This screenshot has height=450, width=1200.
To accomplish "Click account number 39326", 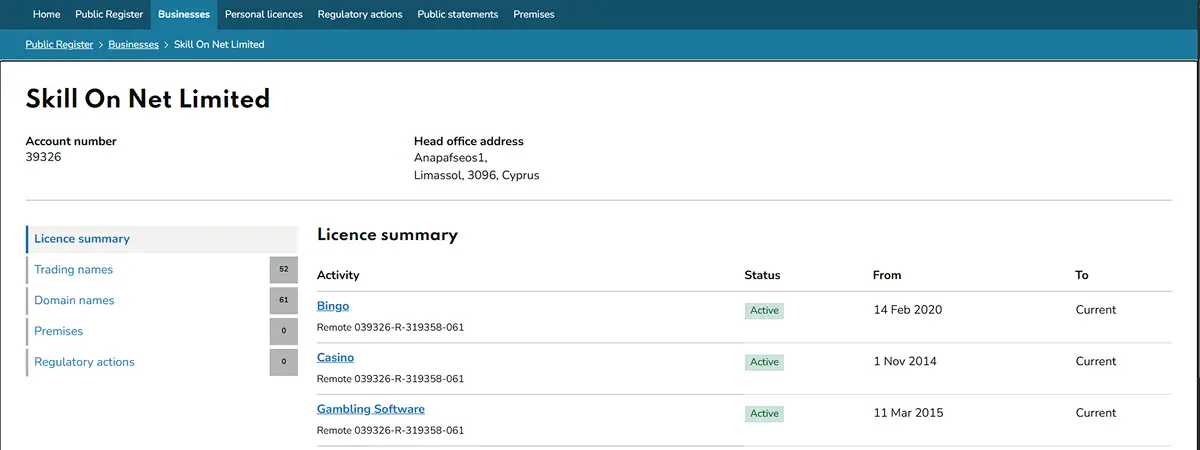I will point(44,157).
